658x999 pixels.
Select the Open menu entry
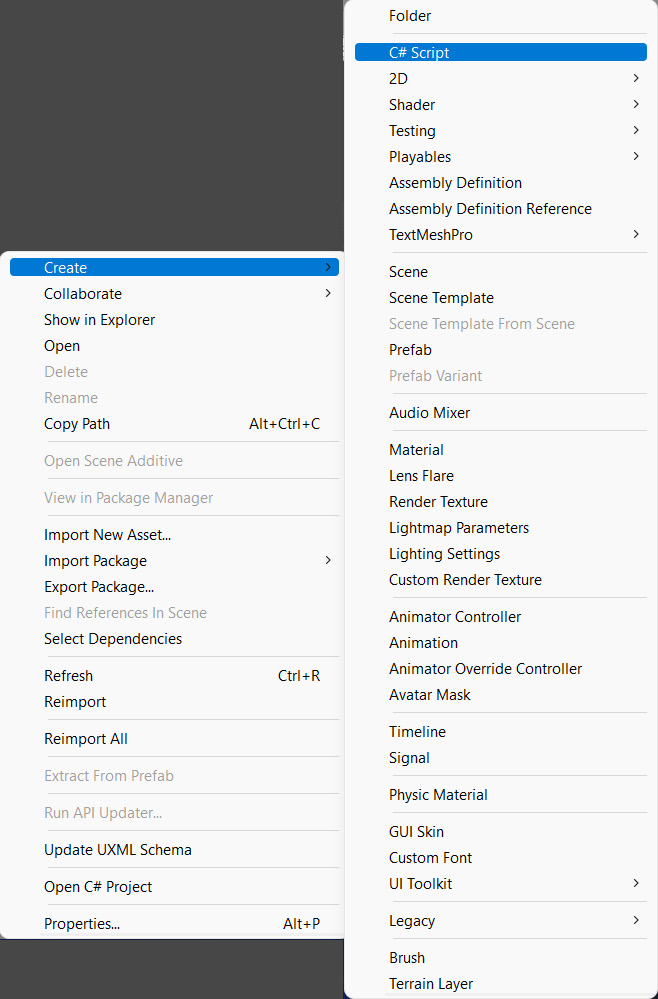pyautogui.click(x=174, y=346)
